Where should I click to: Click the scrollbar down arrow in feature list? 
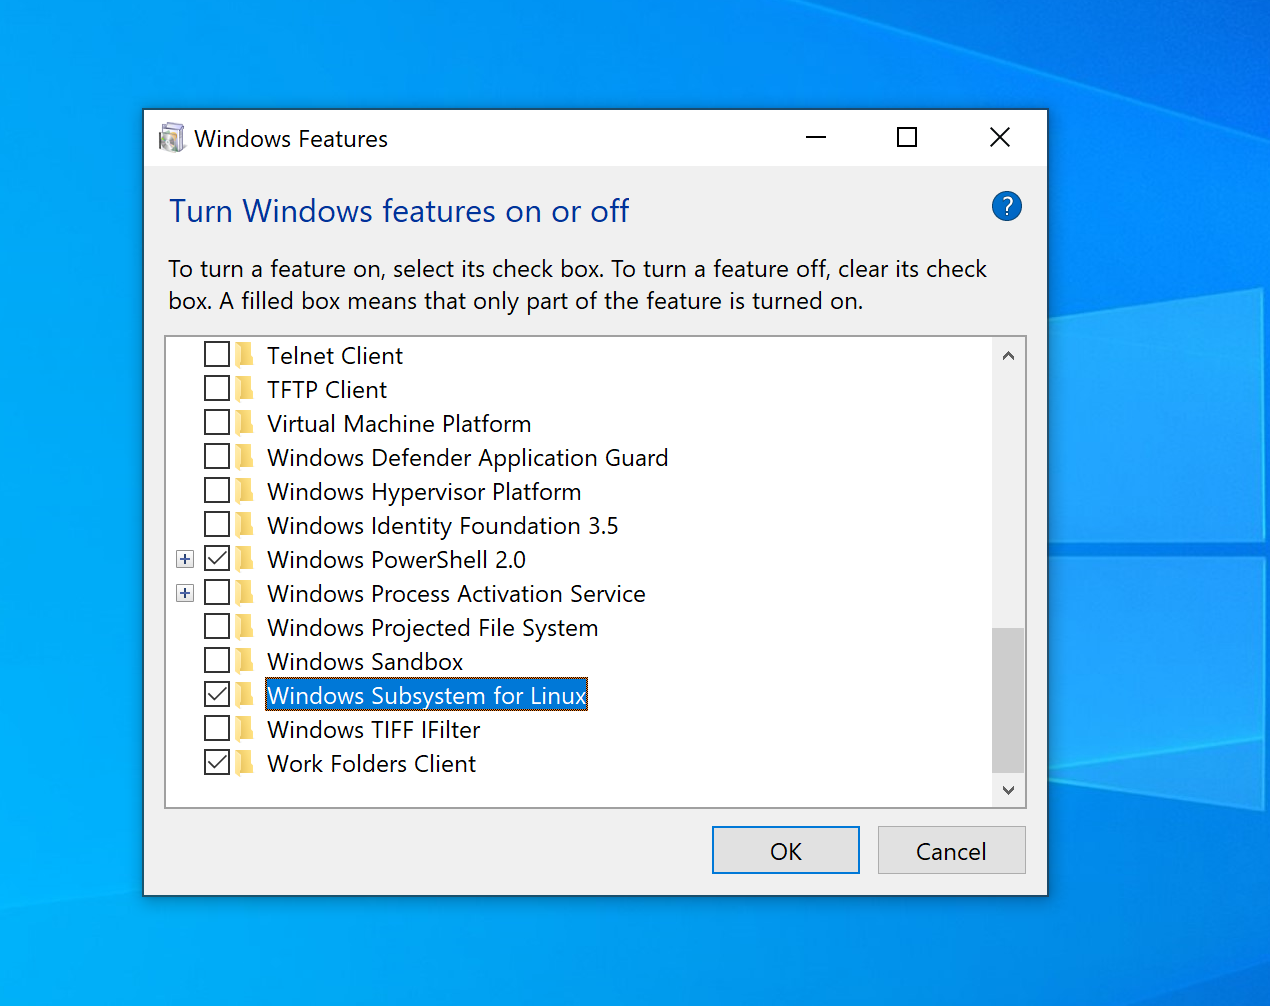(x=1008, y=790)
